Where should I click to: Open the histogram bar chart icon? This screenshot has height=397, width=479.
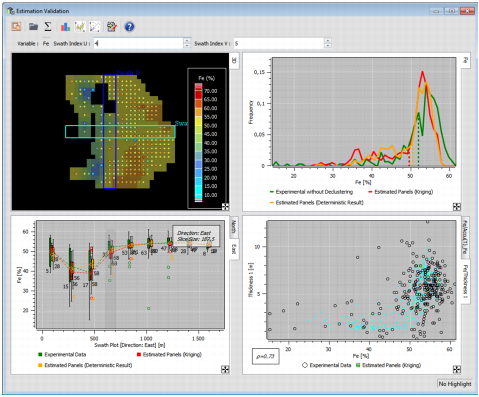pyautogui.click(x=65, y=27)
